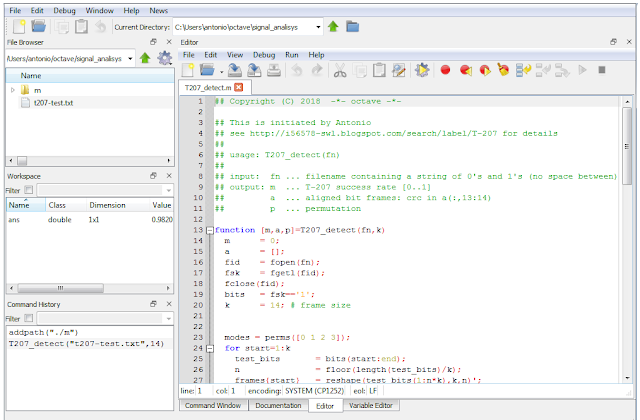Undock the File Browser panel
Viewport: 640px width, 420px height.
click(153, 42)
